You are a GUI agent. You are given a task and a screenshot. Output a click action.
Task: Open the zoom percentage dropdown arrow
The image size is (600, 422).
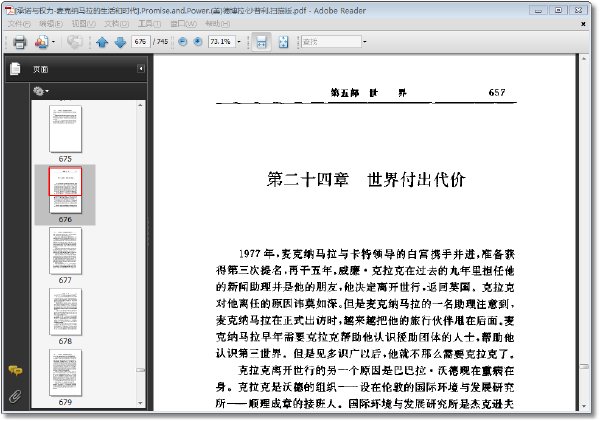239,41
